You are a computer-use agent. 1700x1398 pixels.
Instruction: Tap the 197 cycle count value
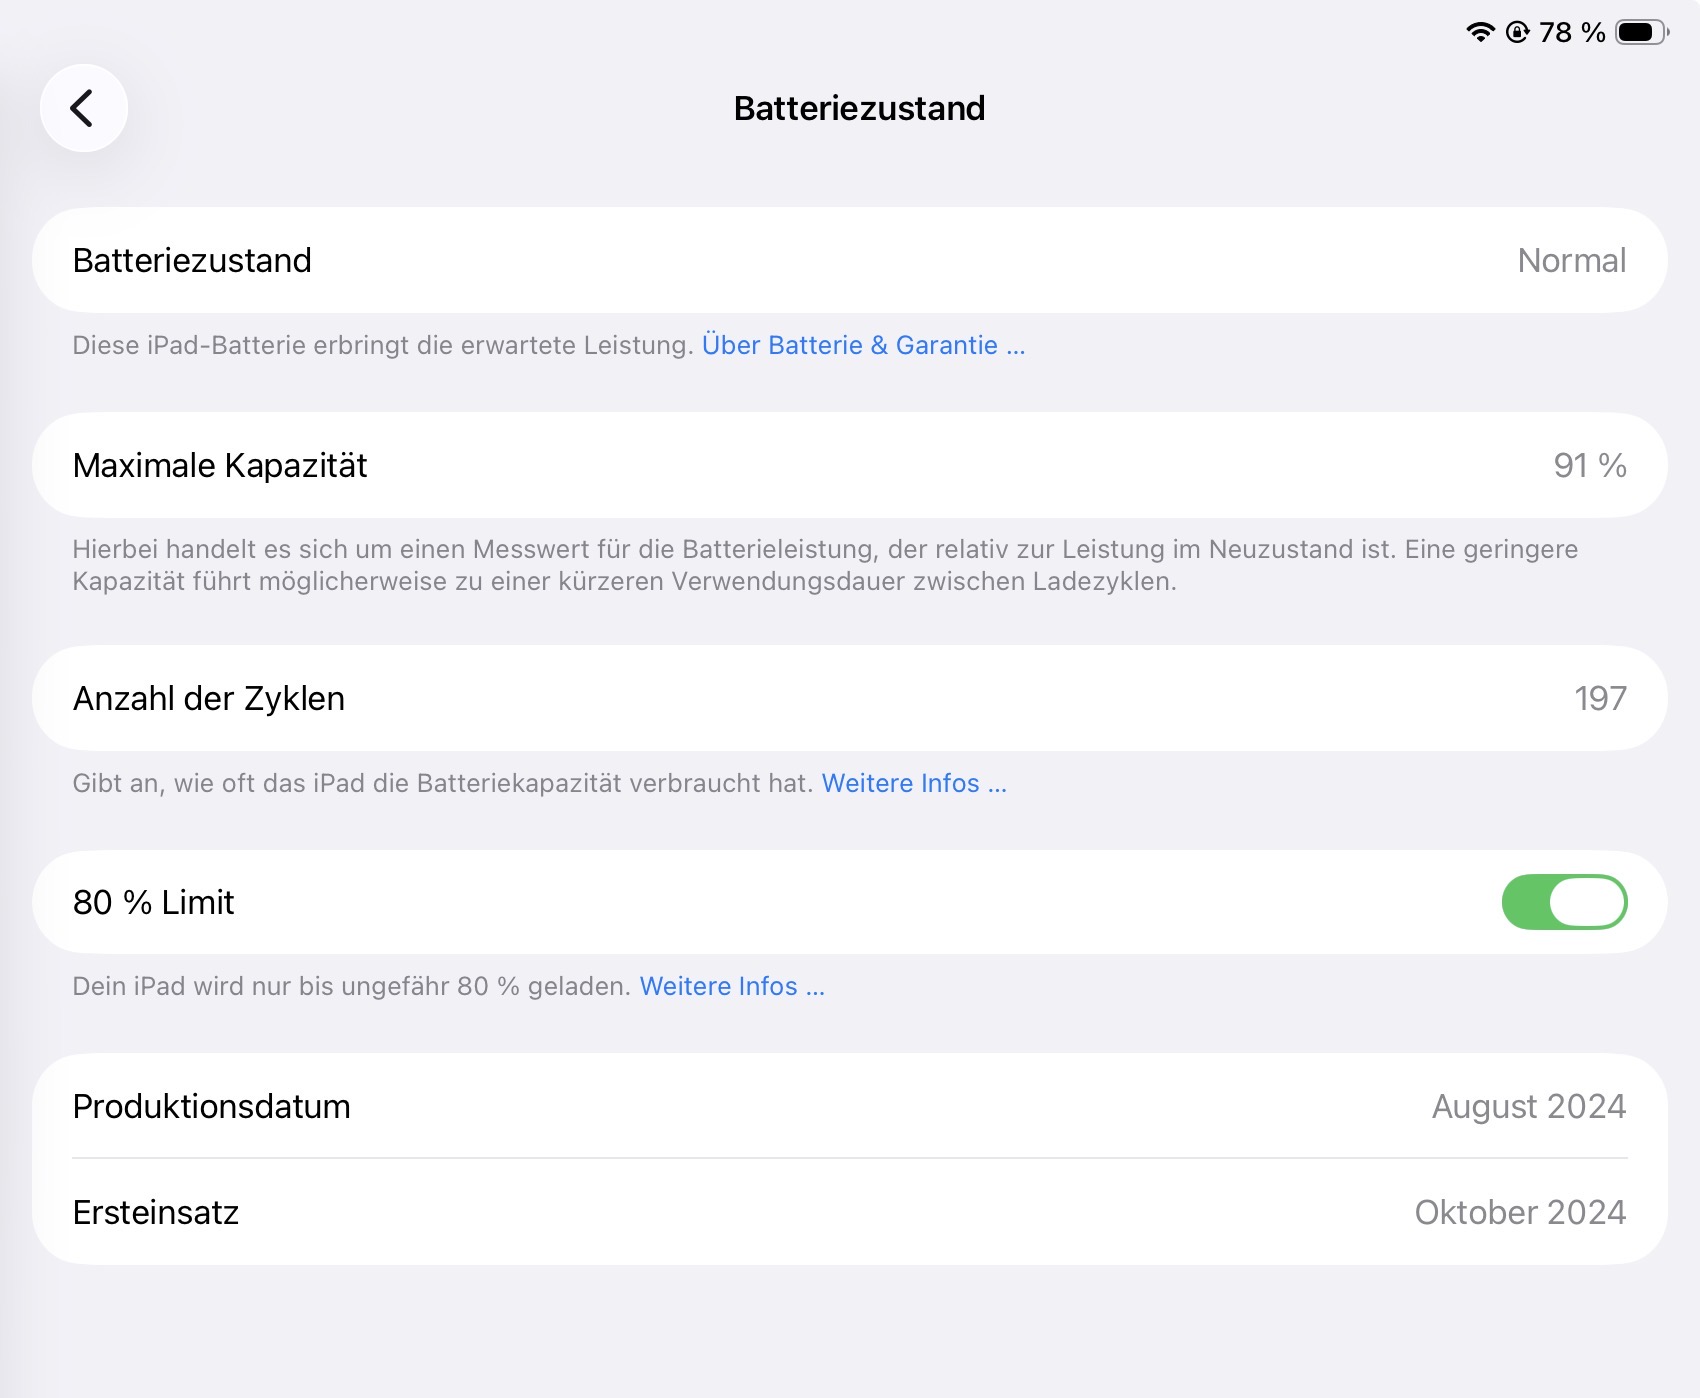1600,698
